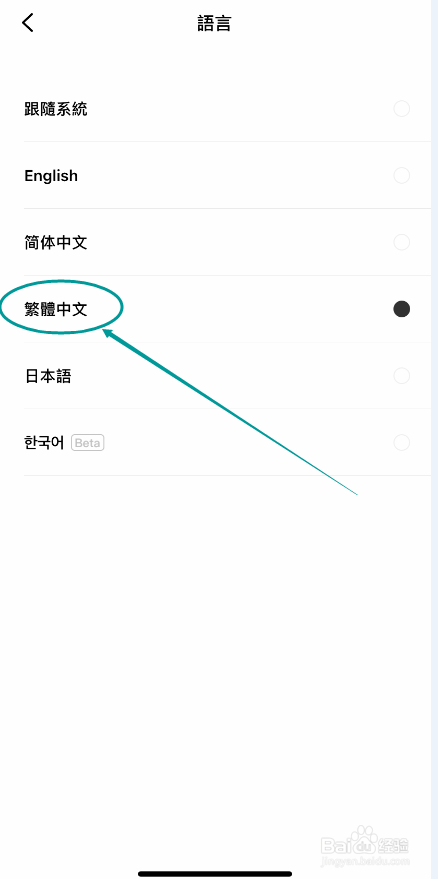
Task: Choose the English language label
Action: click(51, 175)
